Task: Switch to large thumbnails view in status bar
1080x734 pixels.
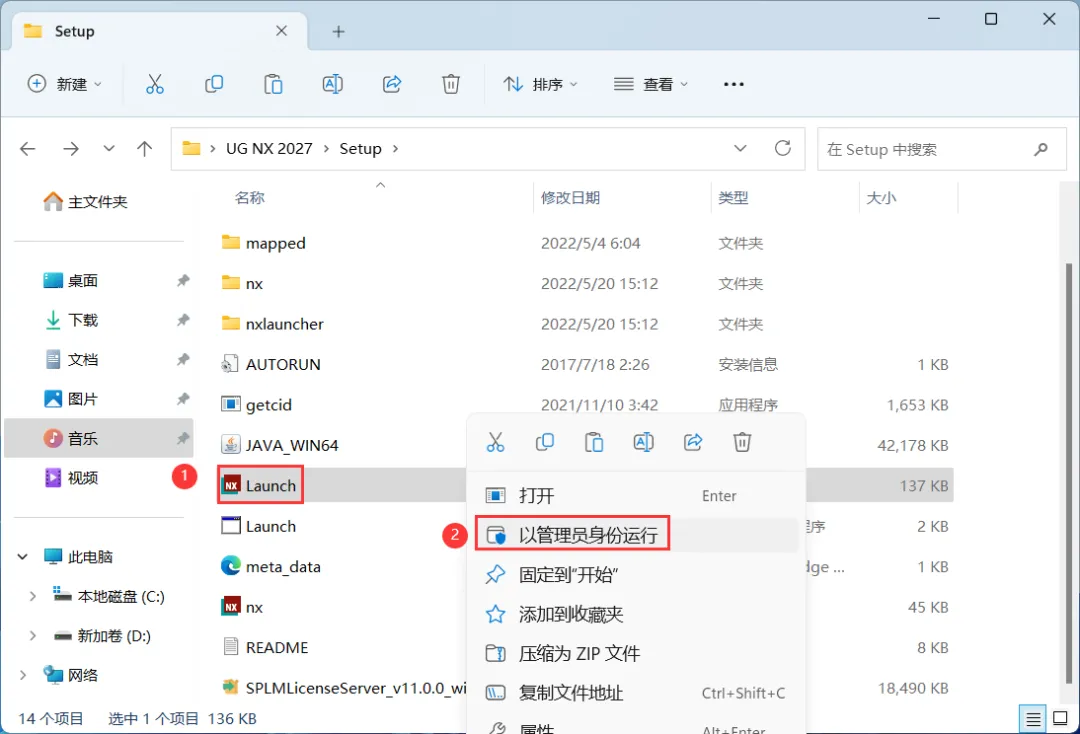Action: click(1061, 719)
